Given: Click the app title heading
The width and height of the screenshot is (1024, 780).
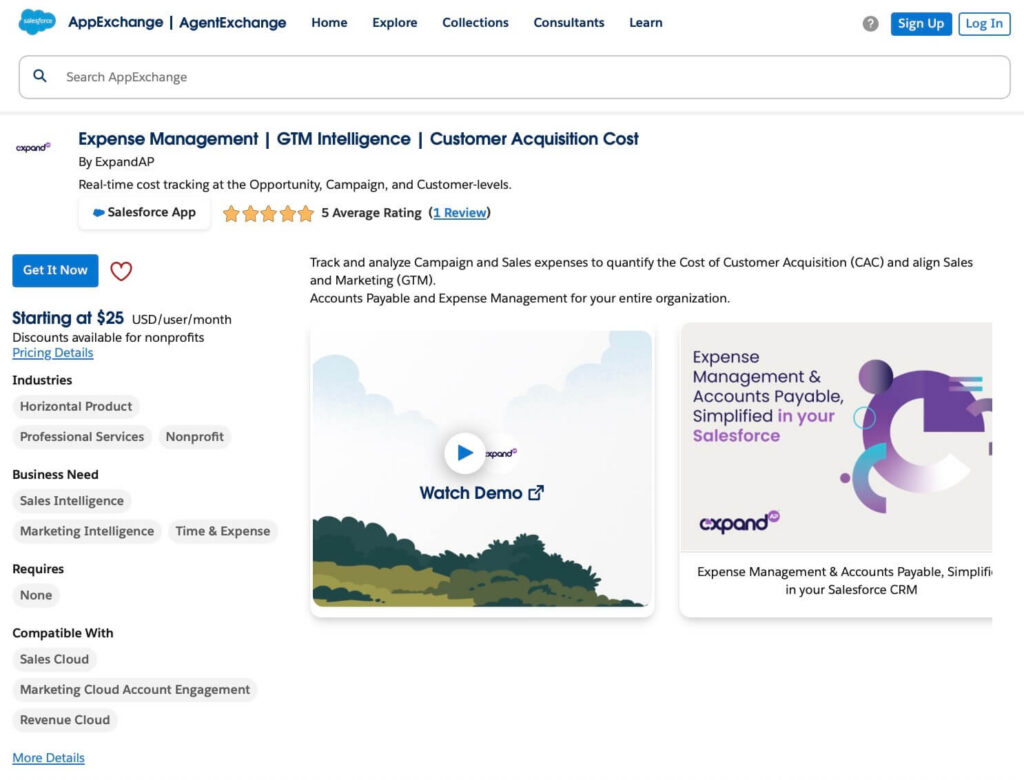Looking at the screenshot, I should (359, 139).
